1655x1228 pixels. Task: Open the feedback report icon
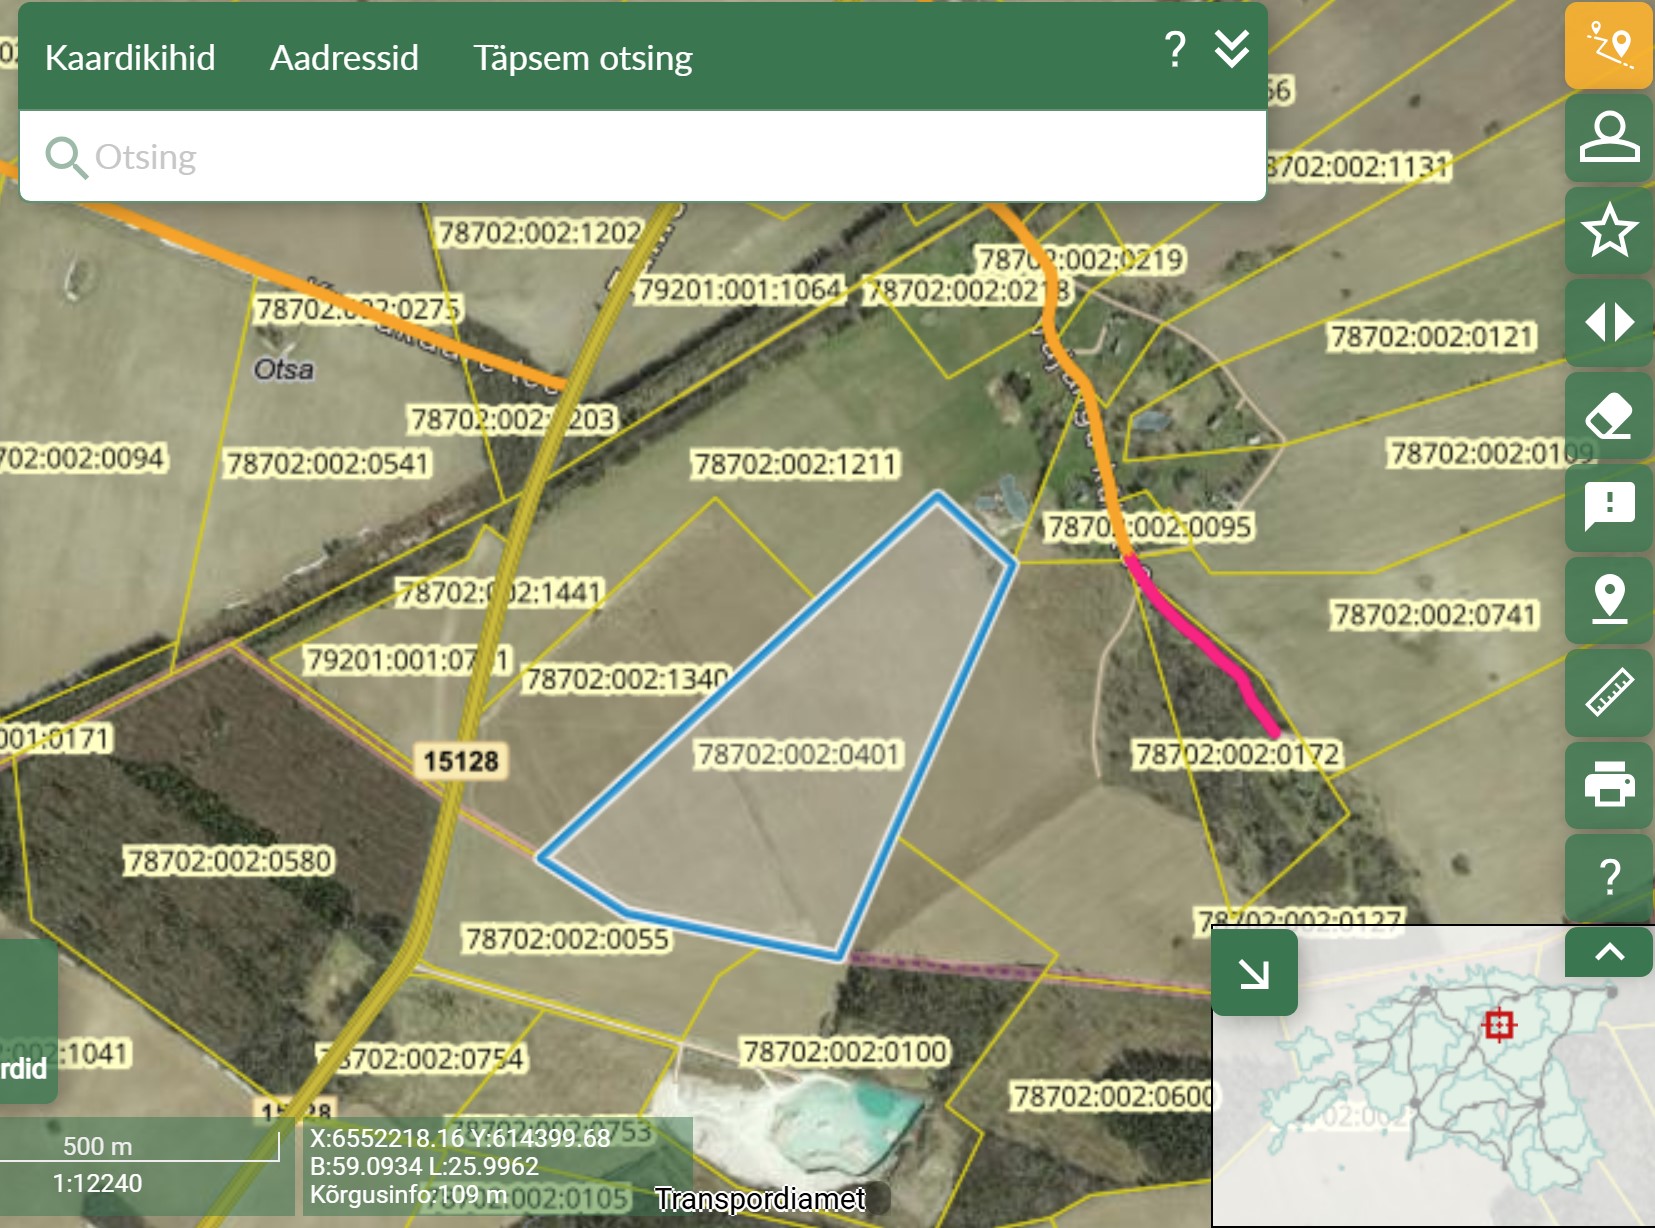click(1608, 507)
